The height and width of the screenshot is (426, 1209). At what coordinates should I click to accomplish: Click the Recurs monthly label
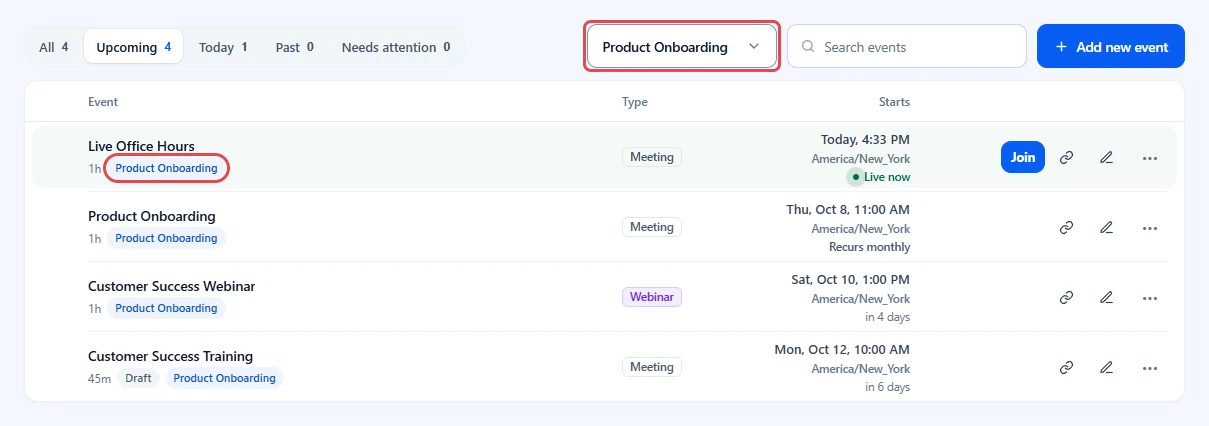[870, 247]
